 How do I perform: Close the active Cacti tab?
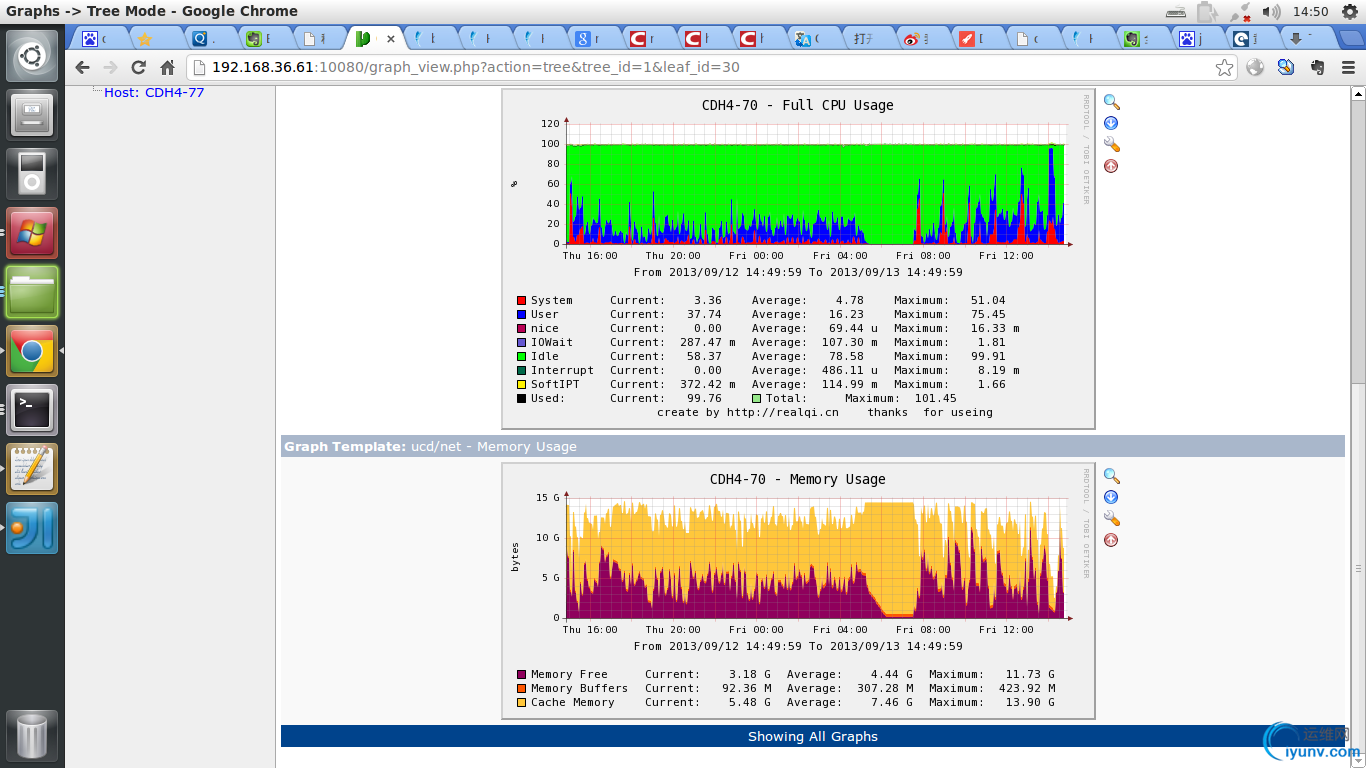tap(390, 39)
